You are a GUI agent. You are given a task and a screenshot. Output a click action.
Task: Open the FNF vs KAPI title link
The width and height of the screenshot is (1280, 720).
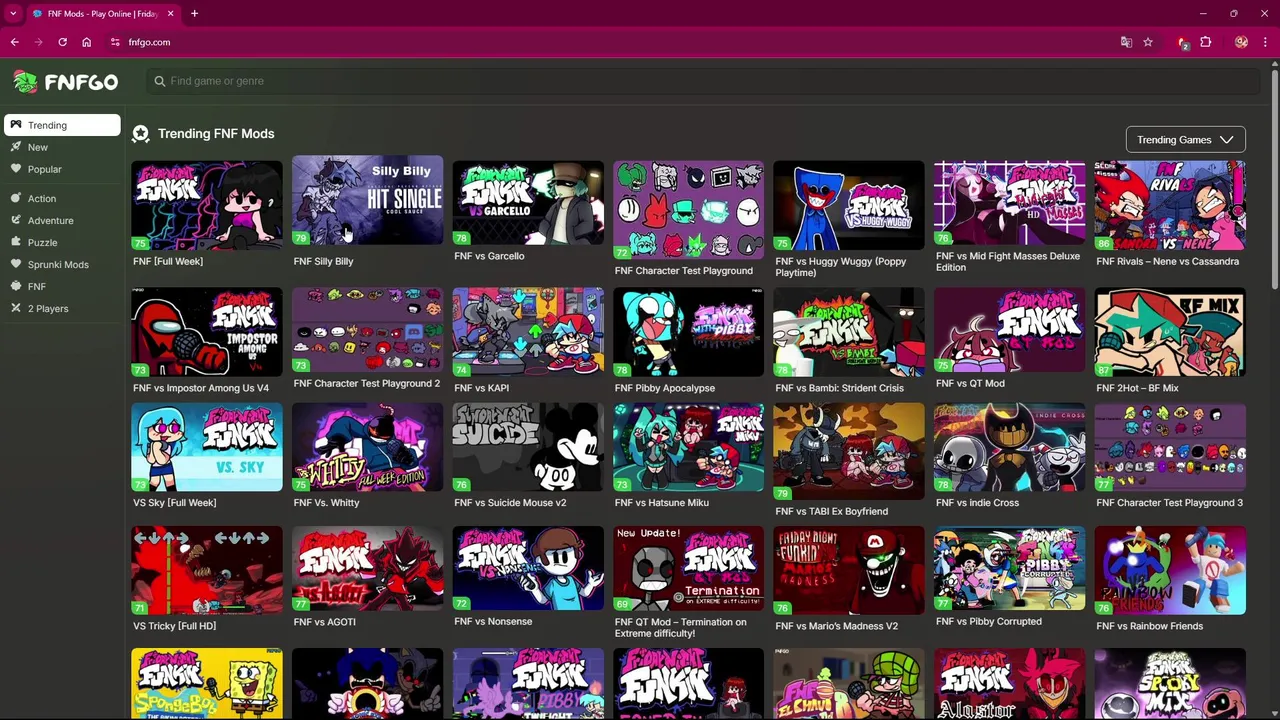(x=481, y=388)
